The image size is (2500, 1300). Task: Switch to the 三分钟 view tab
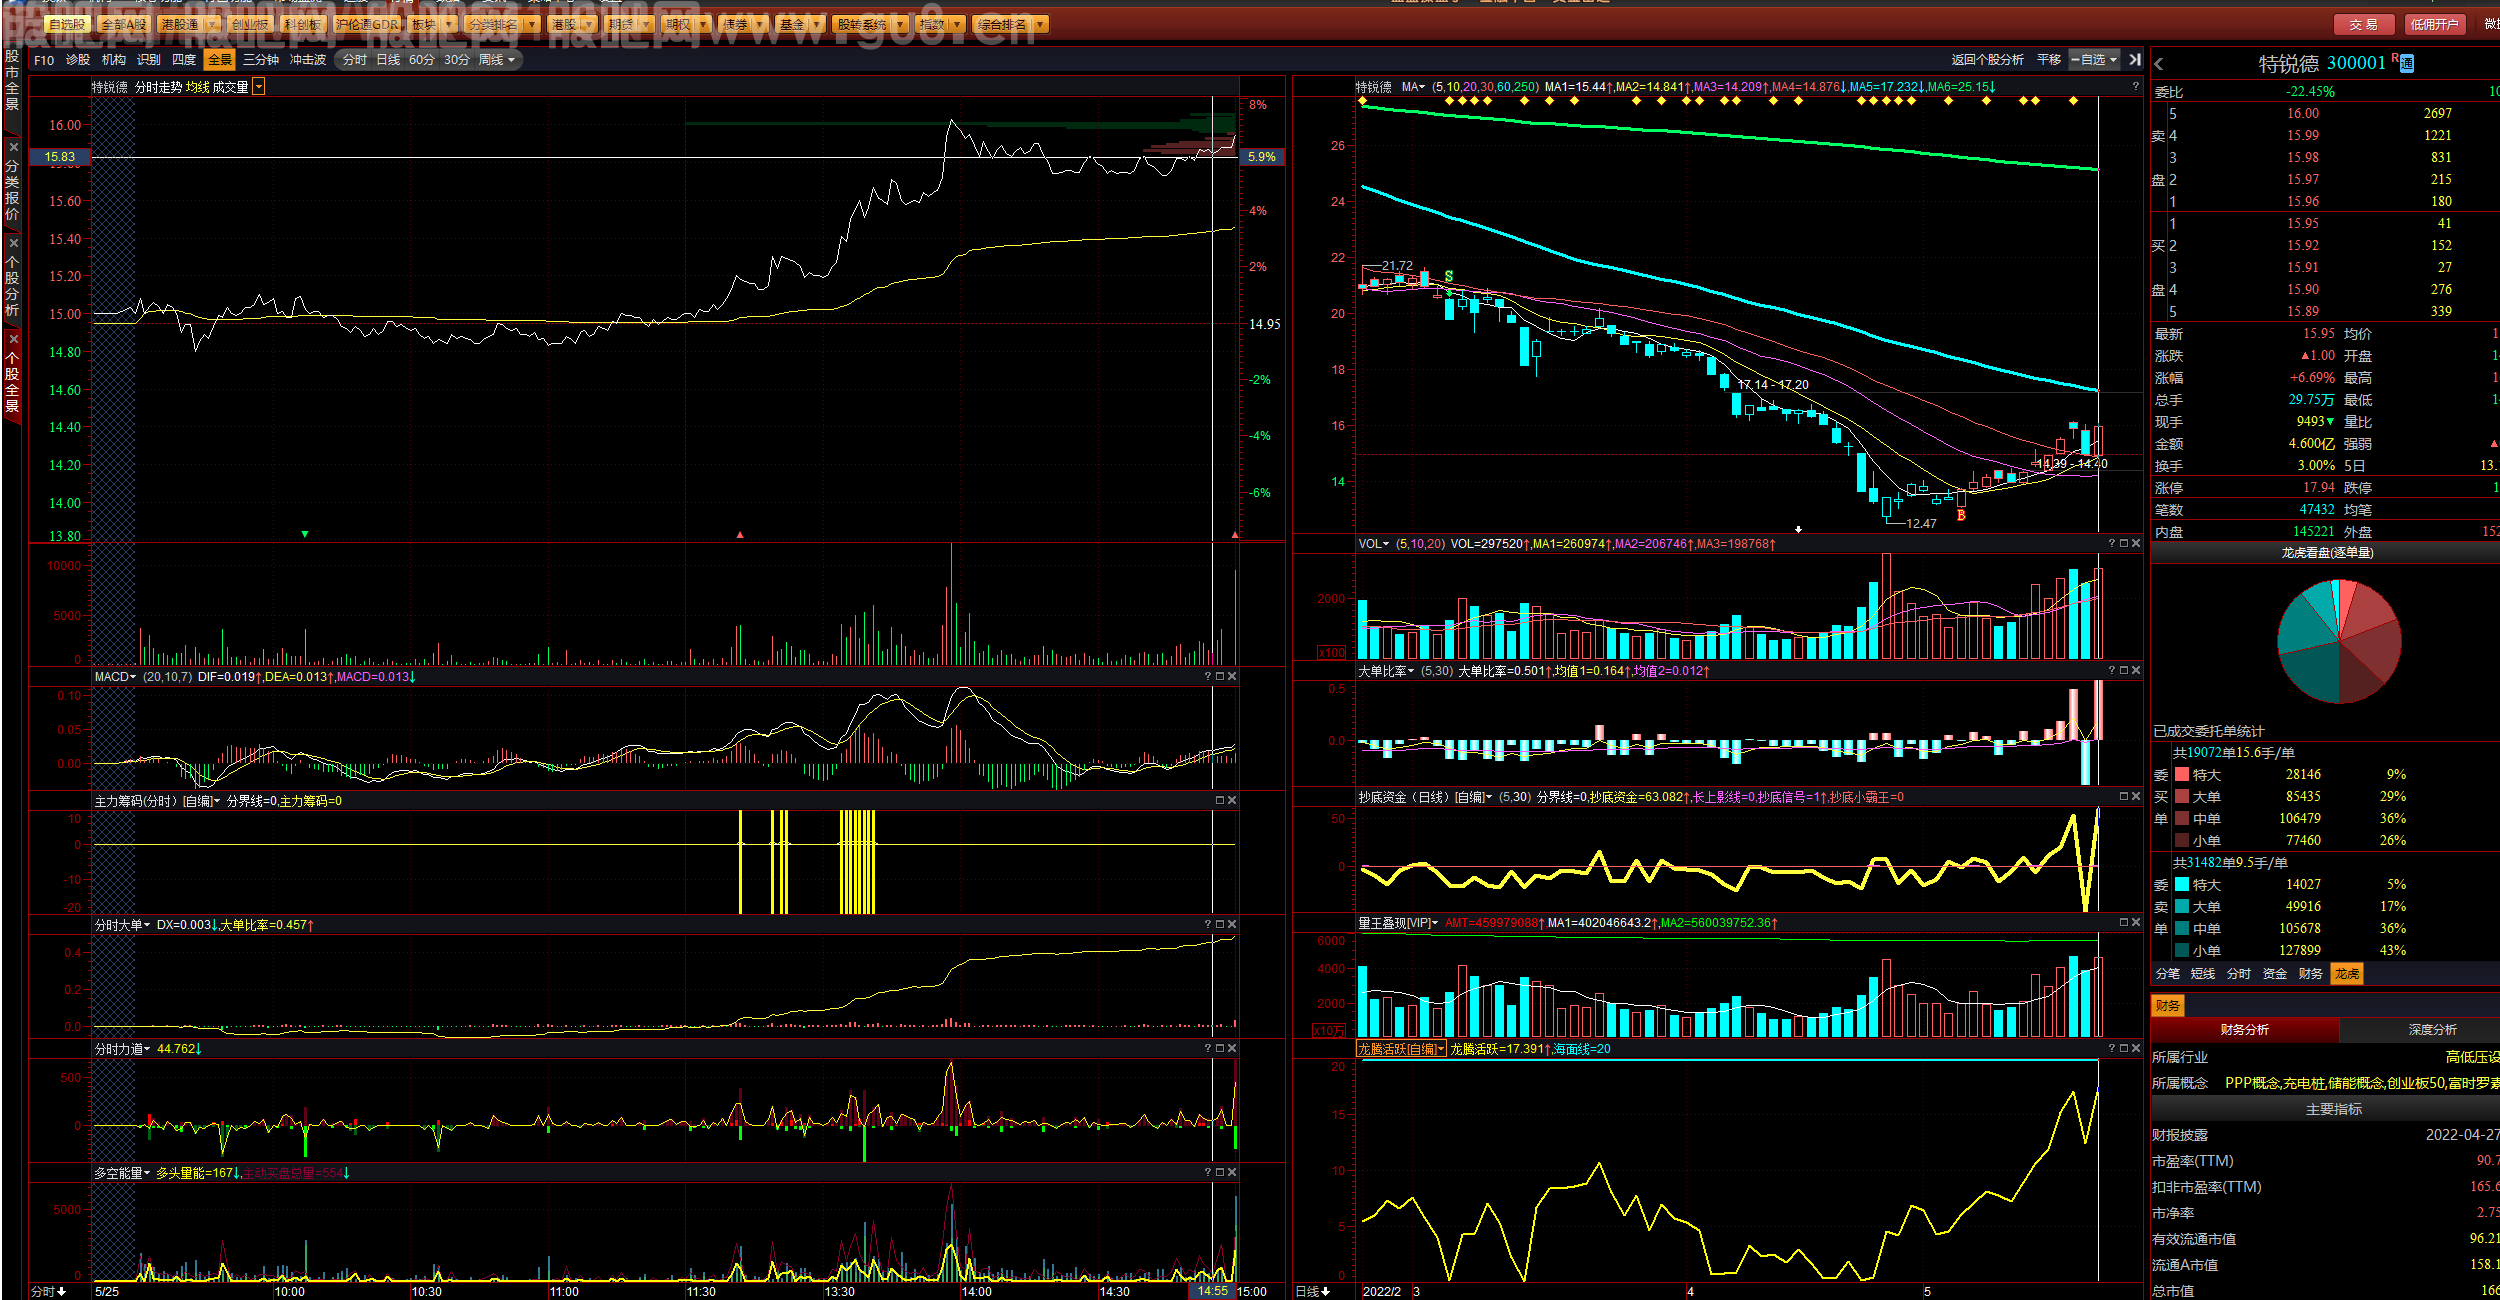click(x=261, y=60)
